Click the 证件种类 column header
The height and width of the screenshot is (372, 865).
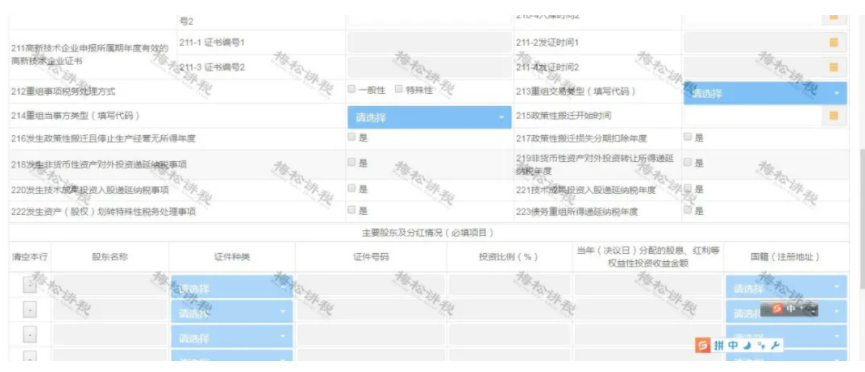pos(232,257)
